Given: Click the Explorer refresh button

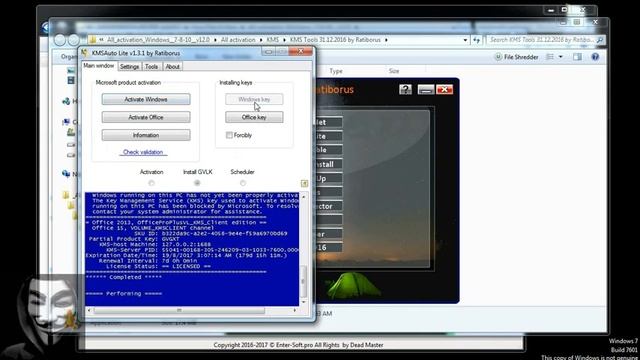Looking at the screenshot, I should tap(476, 40).
